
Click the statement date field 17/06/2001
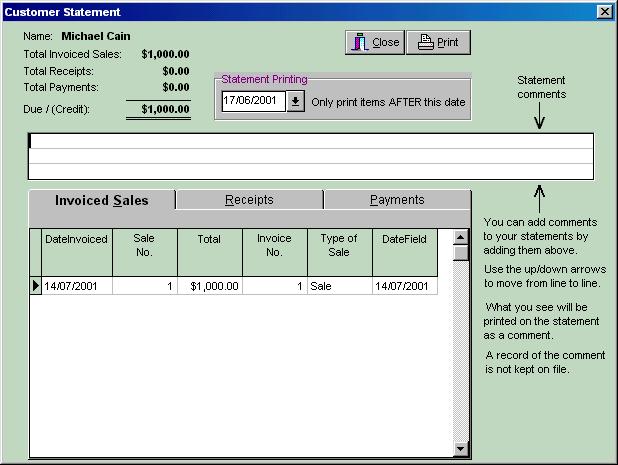pyautogui.click(x=254, y=101)
